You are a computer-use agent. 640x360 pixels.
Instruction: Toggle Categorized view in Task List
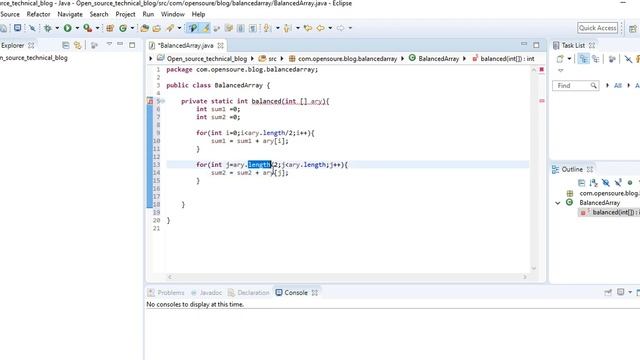(x=583, y=59)
